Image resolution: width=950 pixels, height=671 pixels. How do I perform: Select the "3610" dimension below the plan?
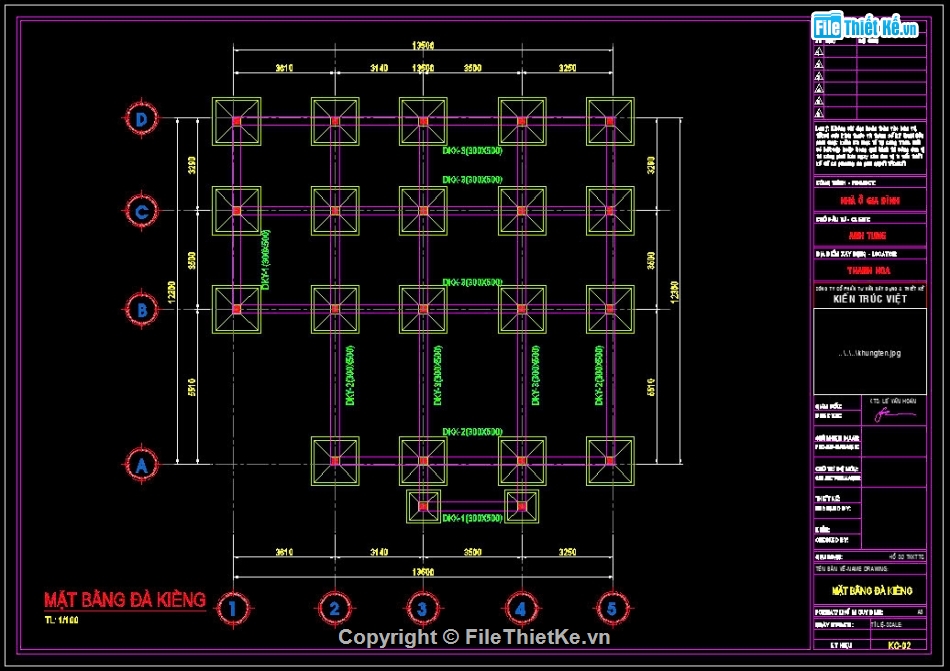pyautogui.click(x=284, y=552)
